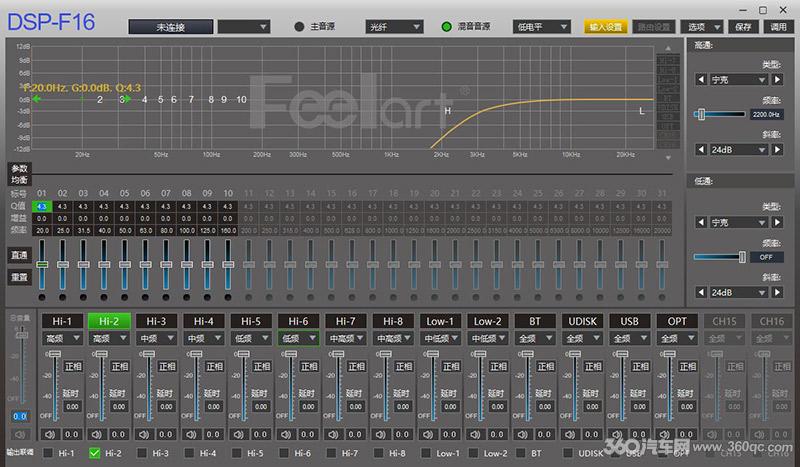
Task: Click the low-pass frequency slider handle
Action: pyautogui.click(x=742, y=257)
